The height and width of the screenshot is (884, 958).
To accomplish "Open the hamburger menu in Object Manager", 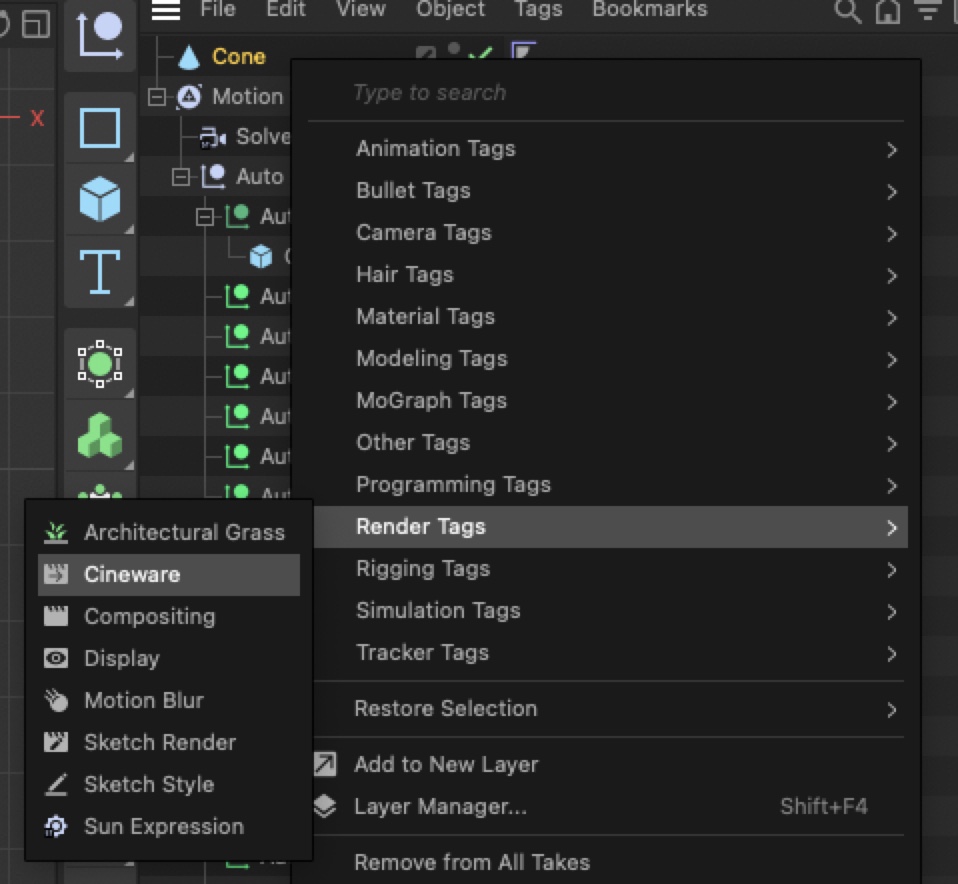I will pos(166,10).
